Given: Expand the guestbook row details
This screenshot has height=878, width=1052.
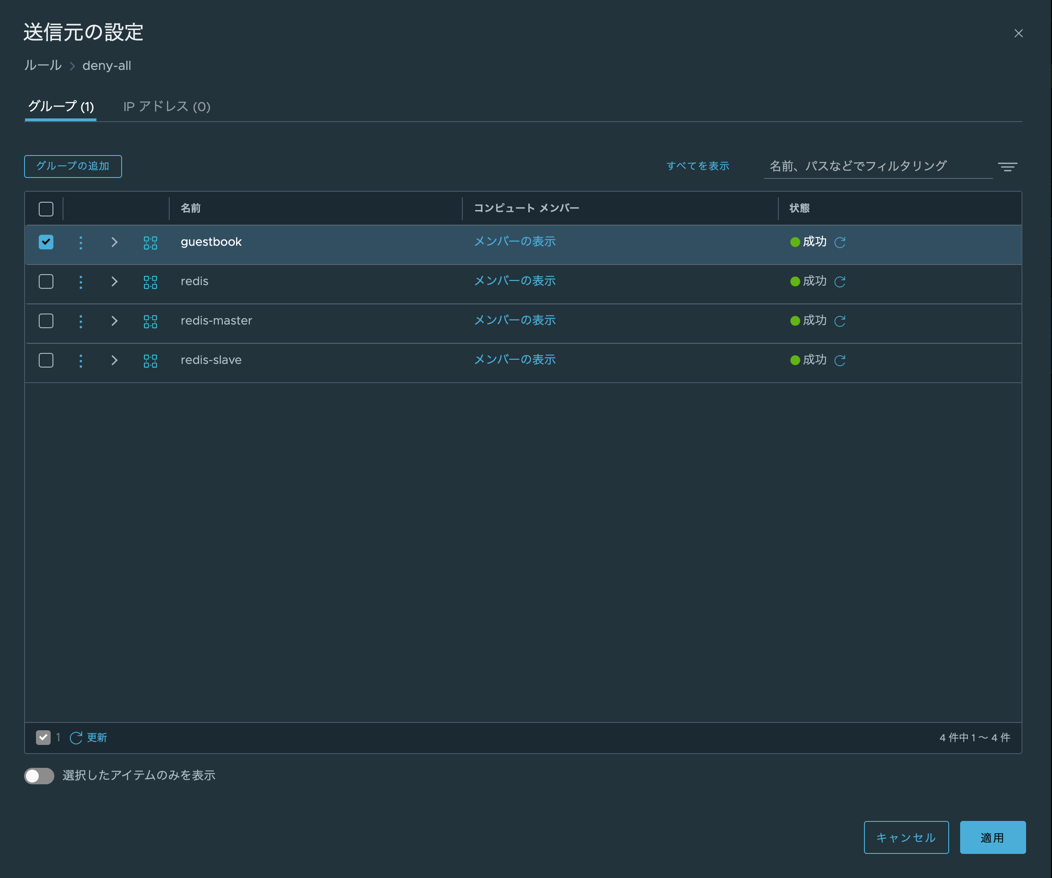Looking at the screenshot, I should click(x=115, y=243).
